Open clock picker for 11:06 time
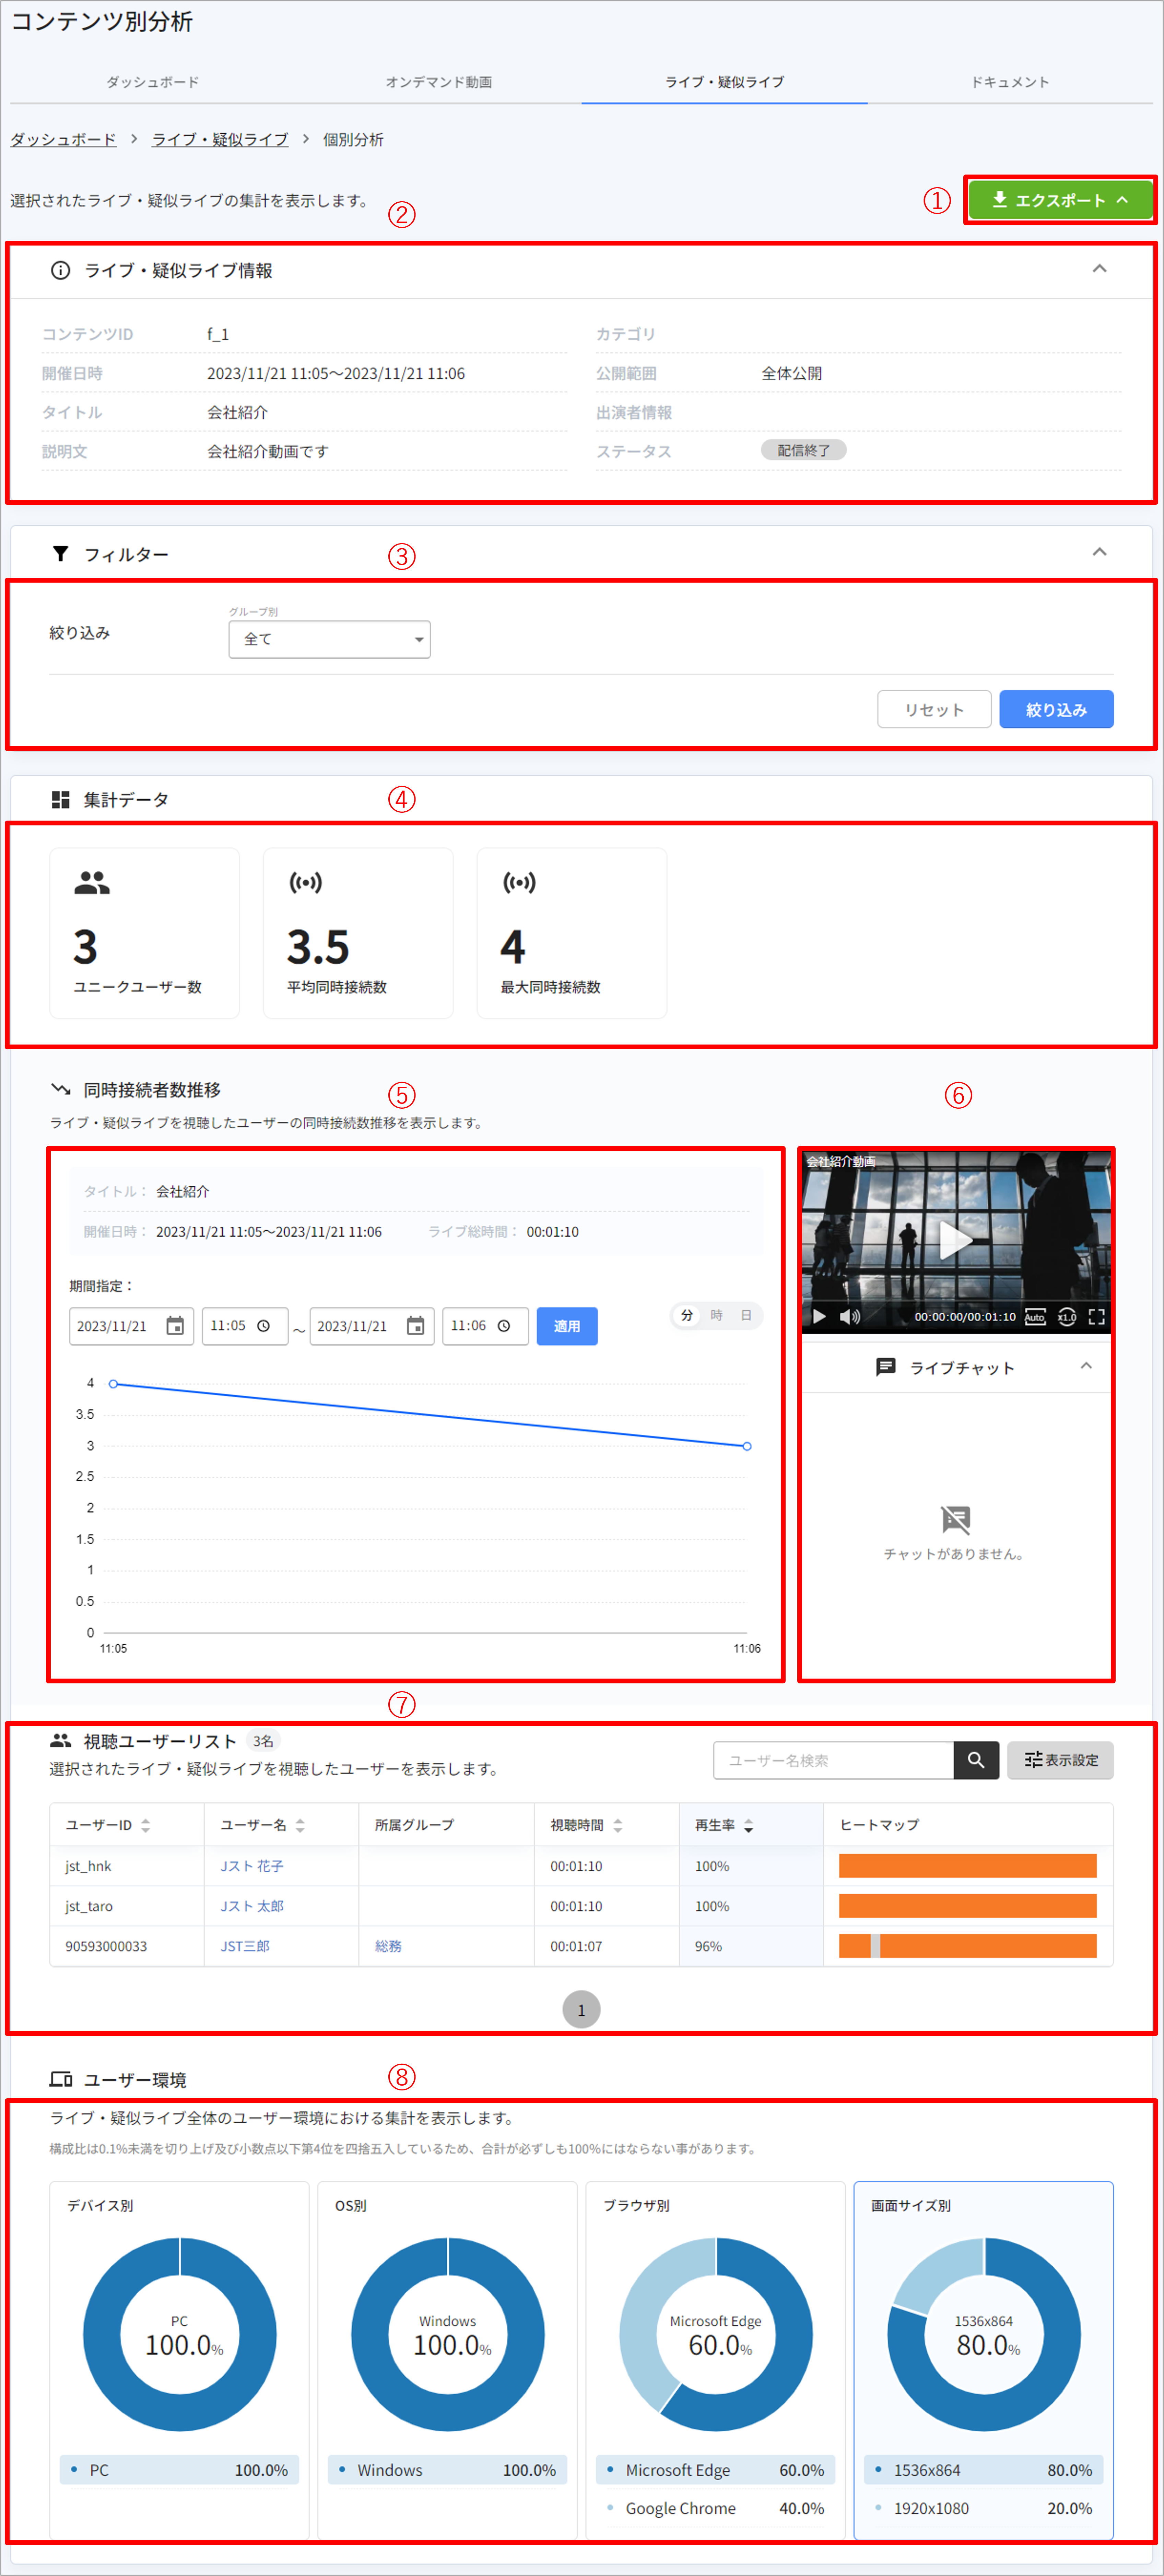This screenshot has height=2576, width=1164. tap(504, 1326)
